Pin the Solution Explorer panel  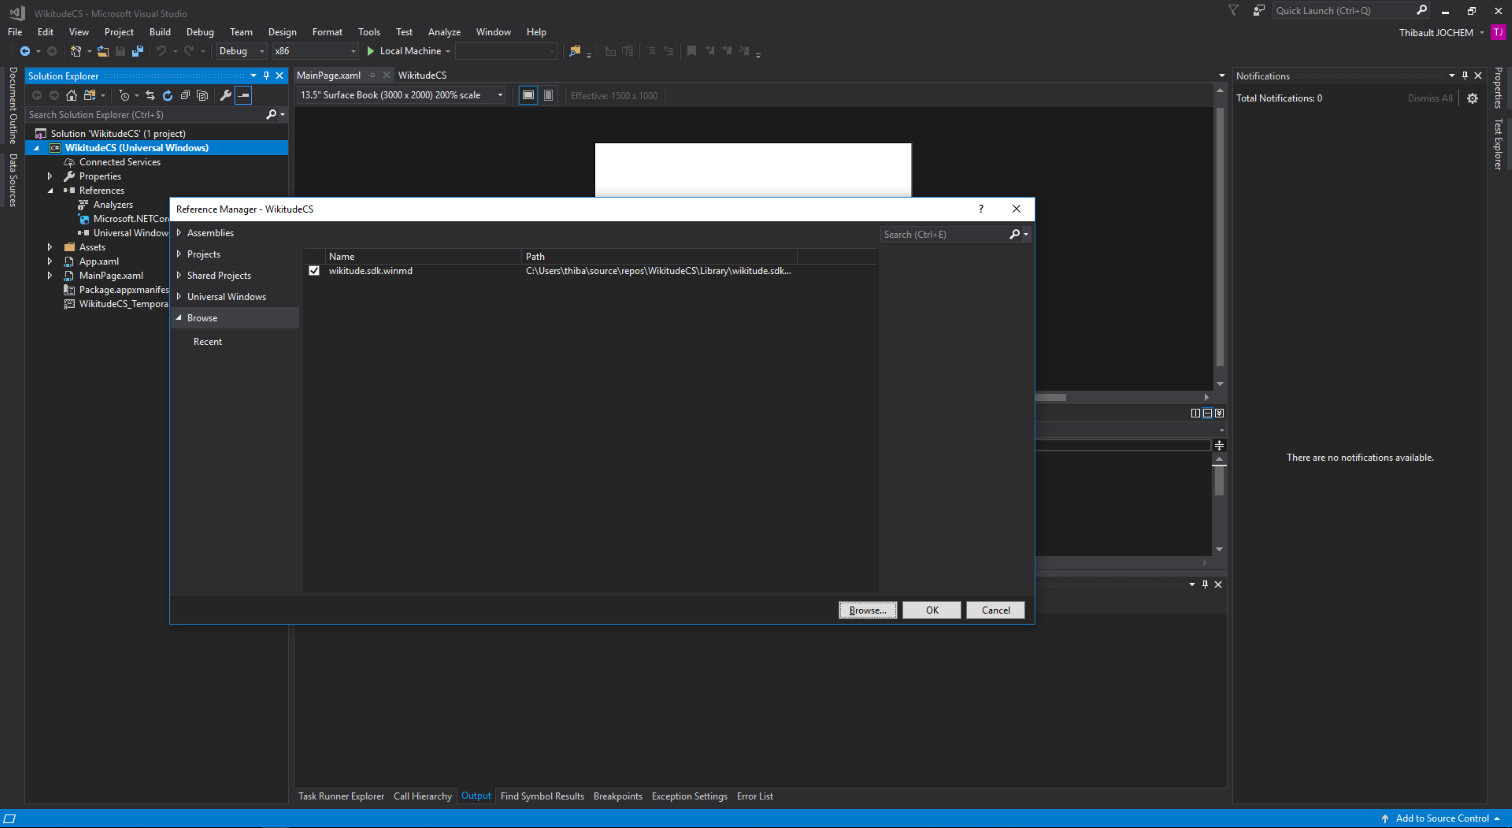pyautogui.click(x=266, y=76)
